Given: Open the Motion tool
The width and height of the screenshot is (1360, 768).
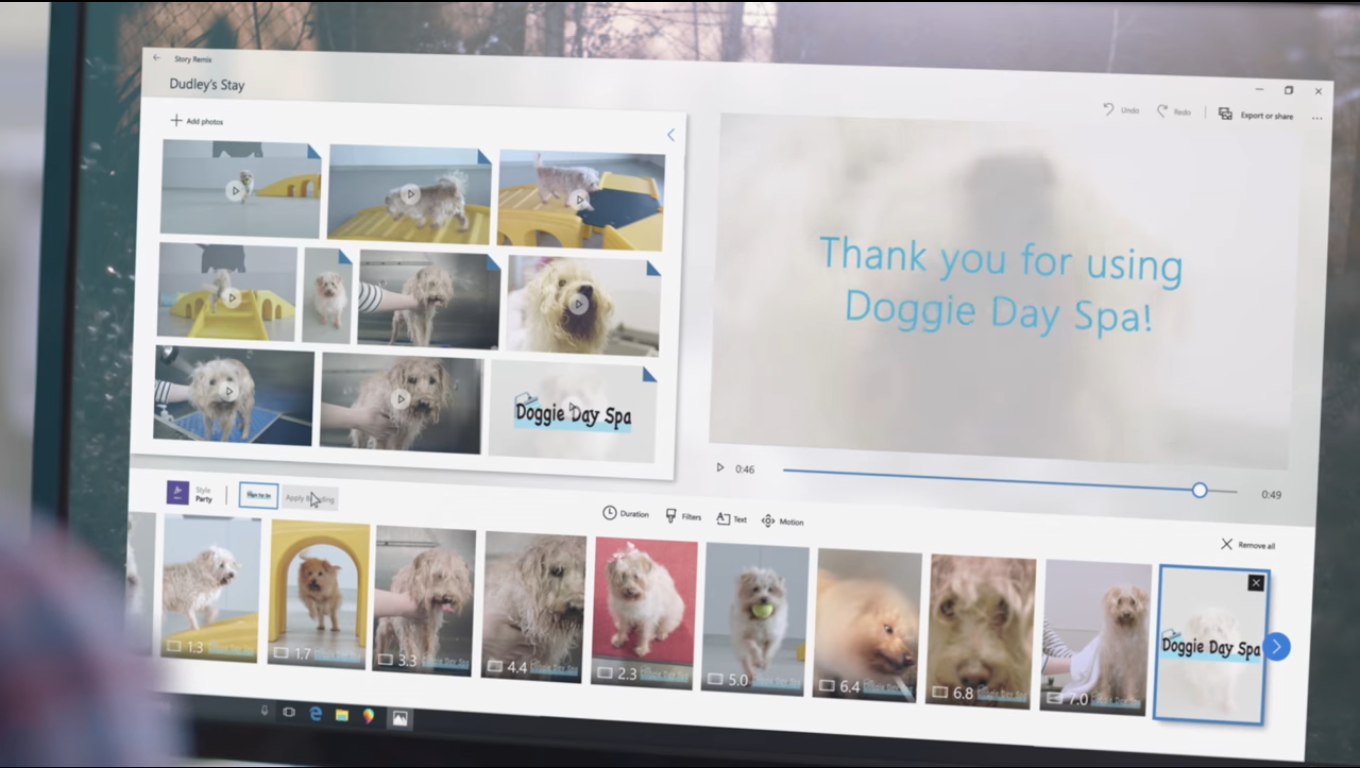Looking at the screenshot, I should click(x=782, y=521).
